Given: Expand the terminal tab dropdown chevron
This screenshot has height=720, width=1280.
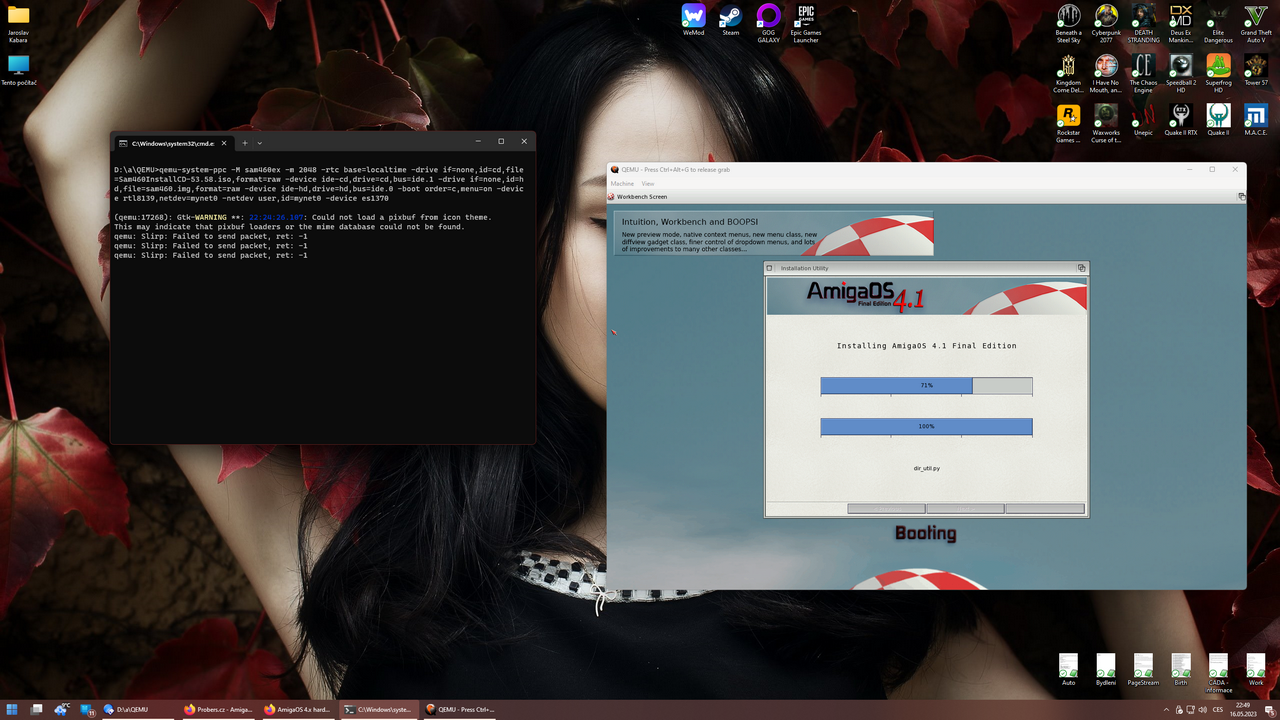Looking at the screenshot, I should [259, 143].
